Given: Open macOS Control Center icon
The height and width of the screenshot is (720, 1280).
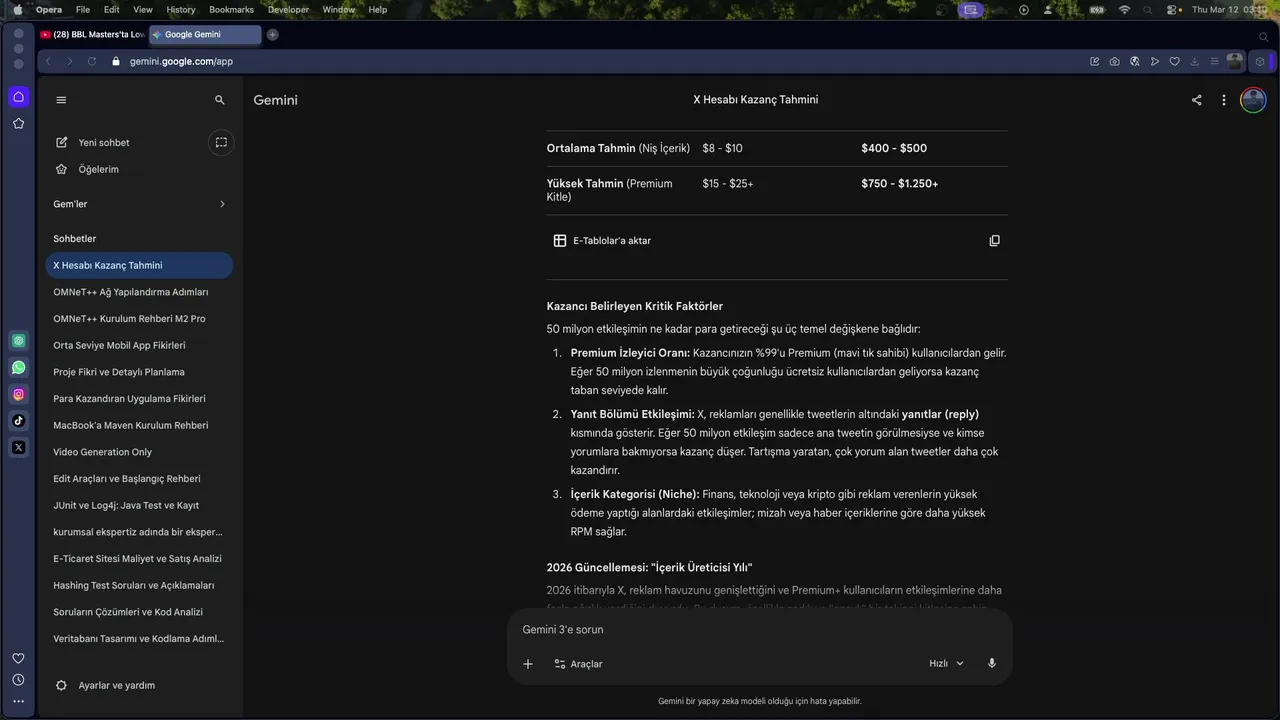Looking at the screenshot, I should tap(1172, 9).
